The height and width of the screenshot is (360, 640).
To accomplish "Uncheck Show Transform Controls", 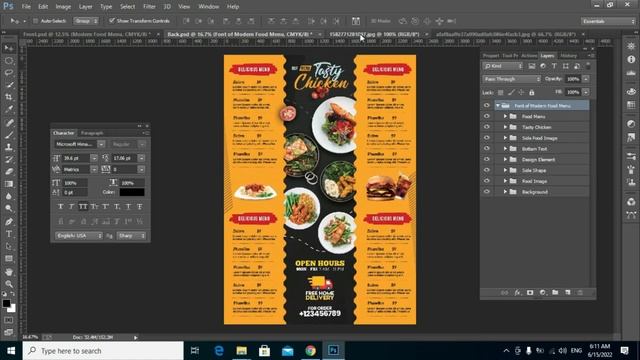I will (x=111, y=20).
